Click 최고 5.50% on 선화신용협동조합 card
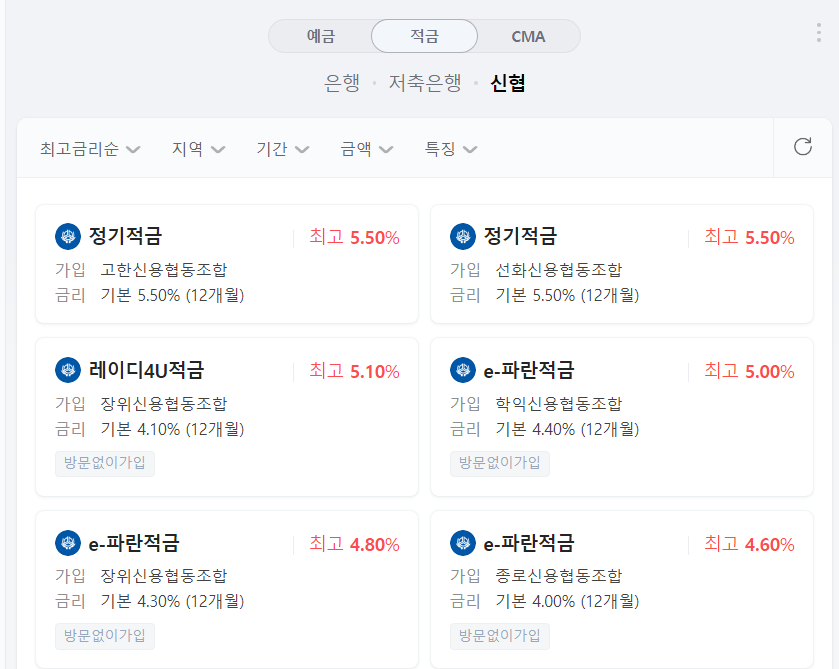The width and height of the screenshot is (839, 669). pyautogui.click(x=749, y=237)
